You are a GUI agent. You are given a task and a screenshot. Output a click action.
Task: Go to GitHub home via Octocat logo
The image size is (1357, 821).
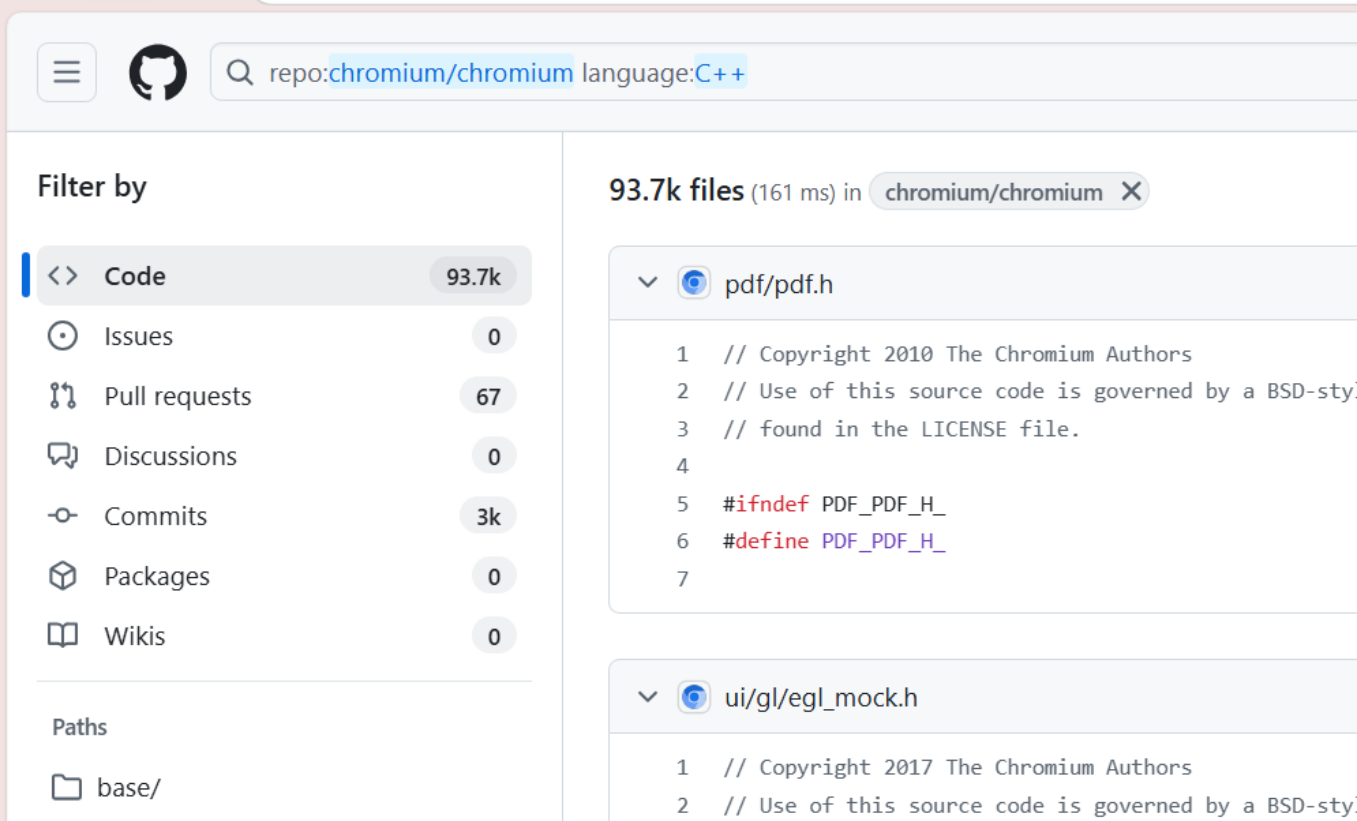pos(158,72)
